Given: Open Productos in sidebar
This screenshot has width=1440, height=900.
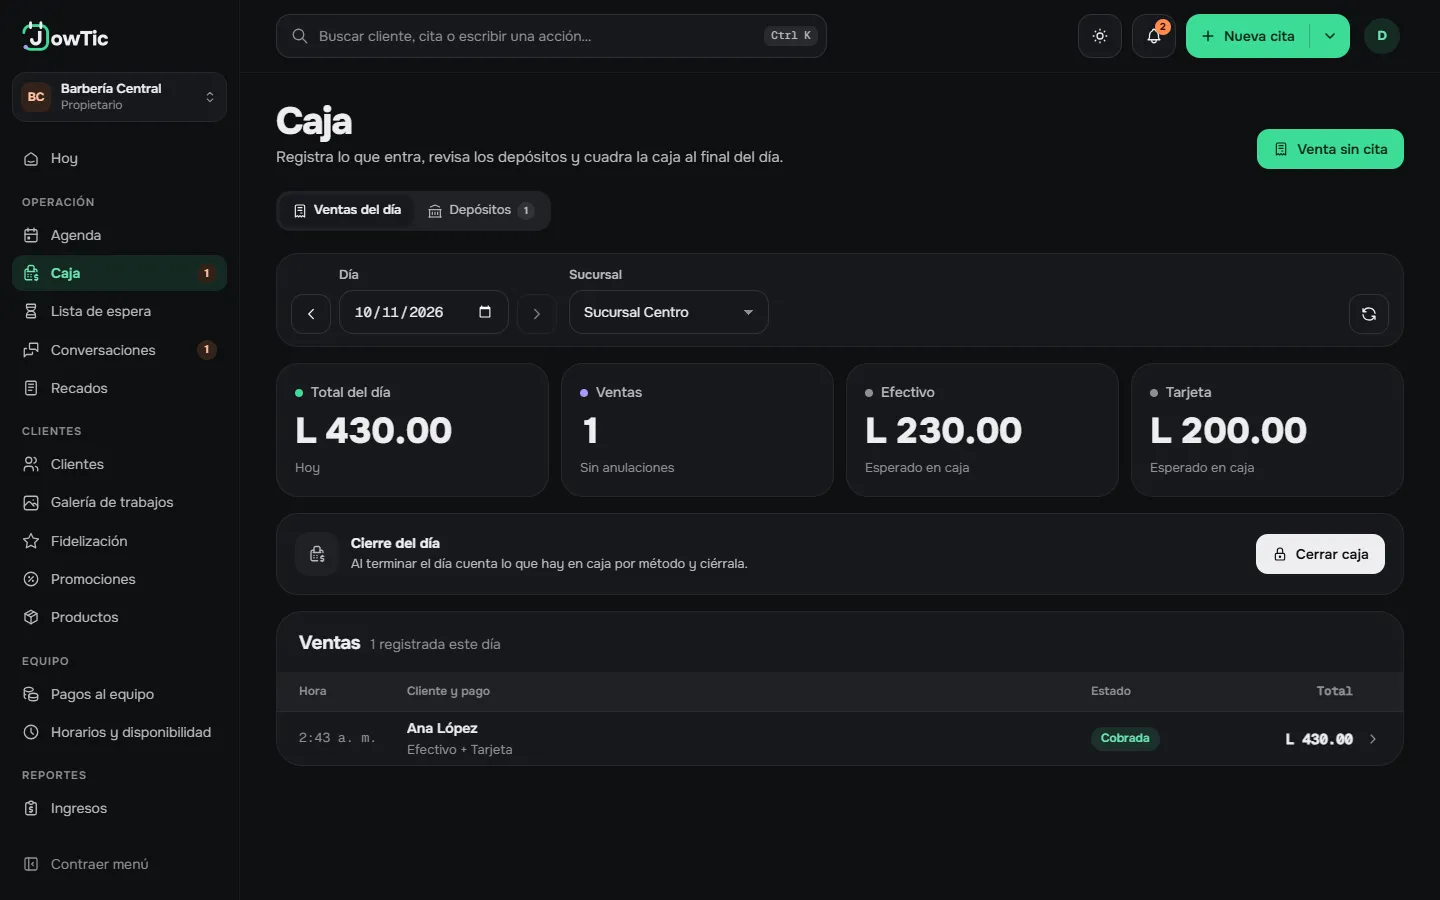Looking at the screenshot, I should tap(119, 617).
